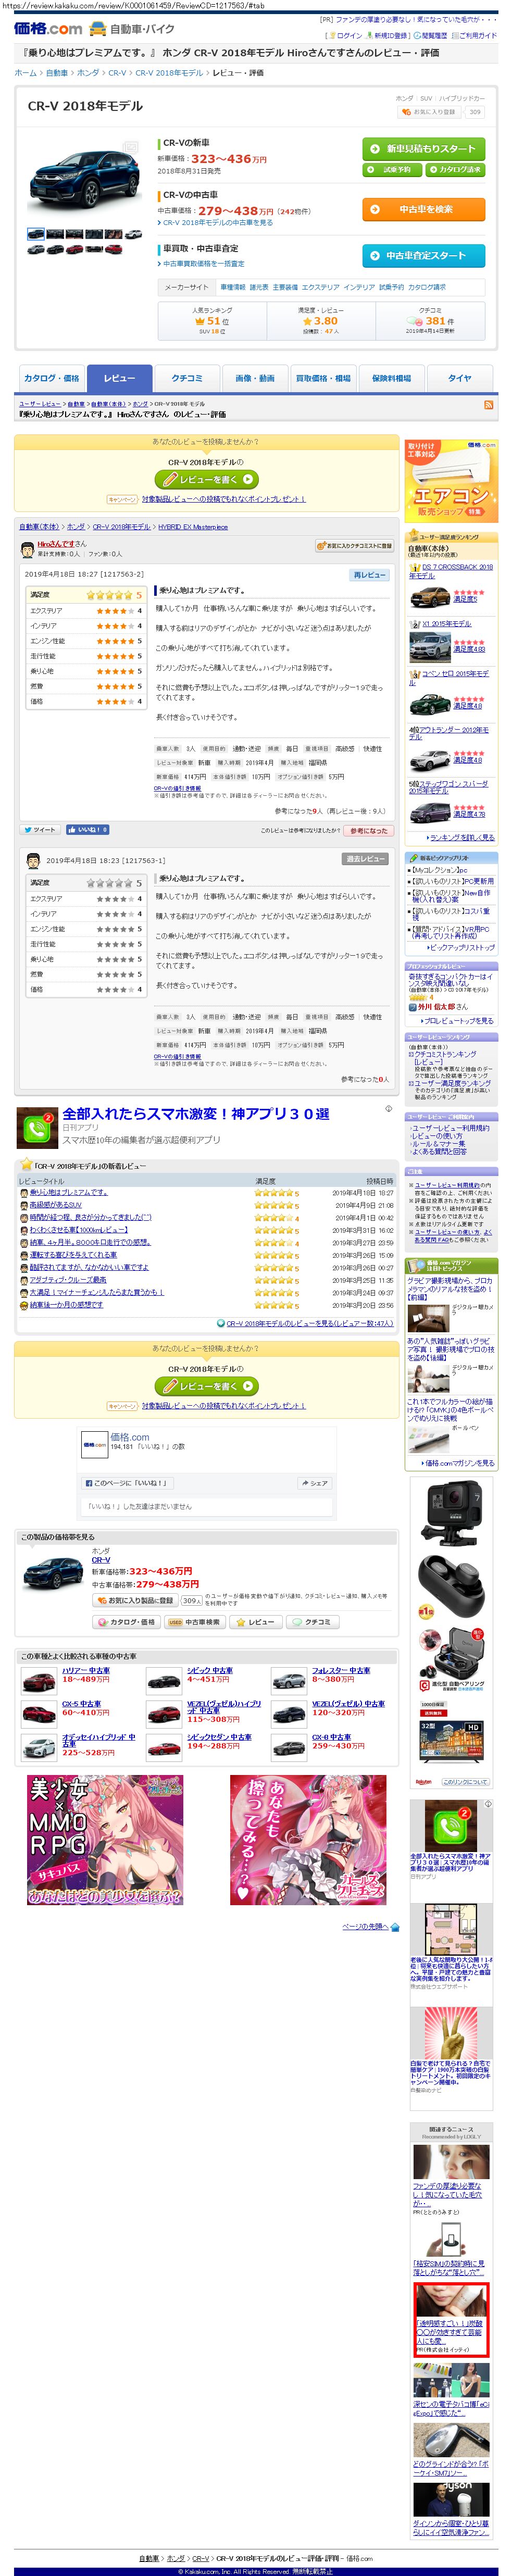Open the カタログ・価格 tab
Screen dimensions: 512x2576
point(51,379)
